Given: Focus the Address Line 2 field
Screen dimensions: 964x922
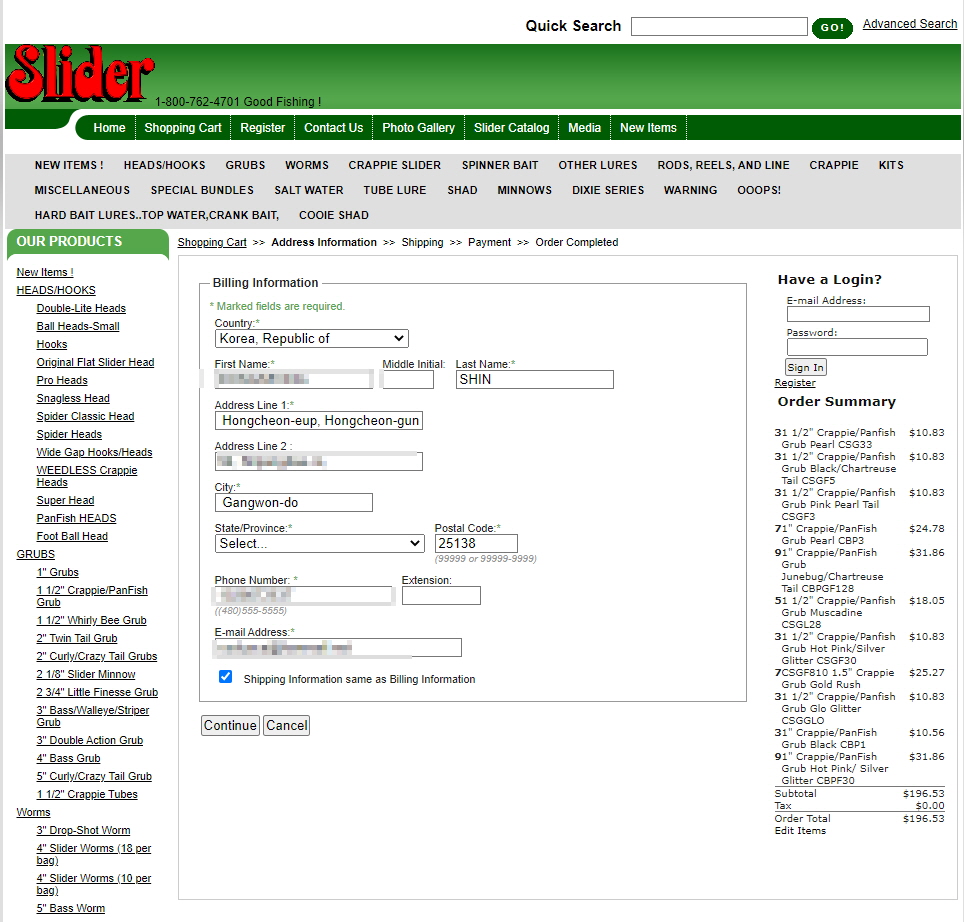Looking at the screenshot, I should coord(318,462).
